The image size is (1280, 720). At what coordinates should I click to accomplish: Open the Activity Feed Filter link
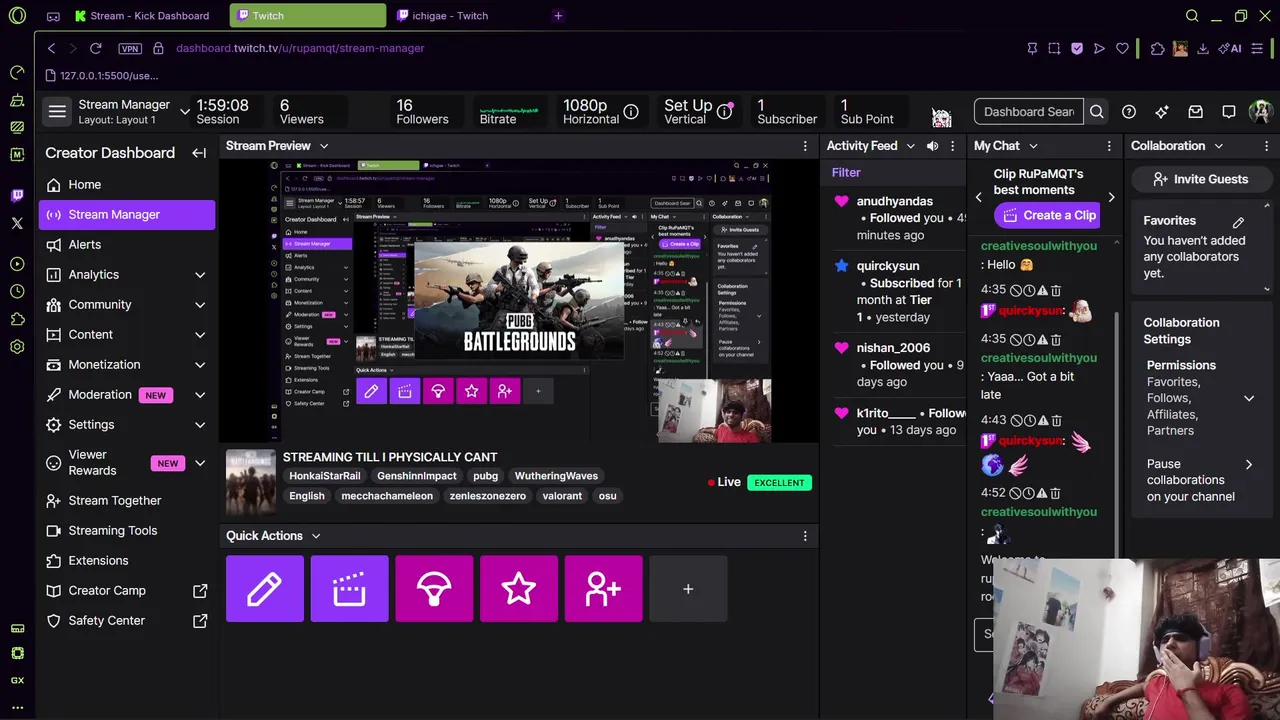click(x=846, y=173)
